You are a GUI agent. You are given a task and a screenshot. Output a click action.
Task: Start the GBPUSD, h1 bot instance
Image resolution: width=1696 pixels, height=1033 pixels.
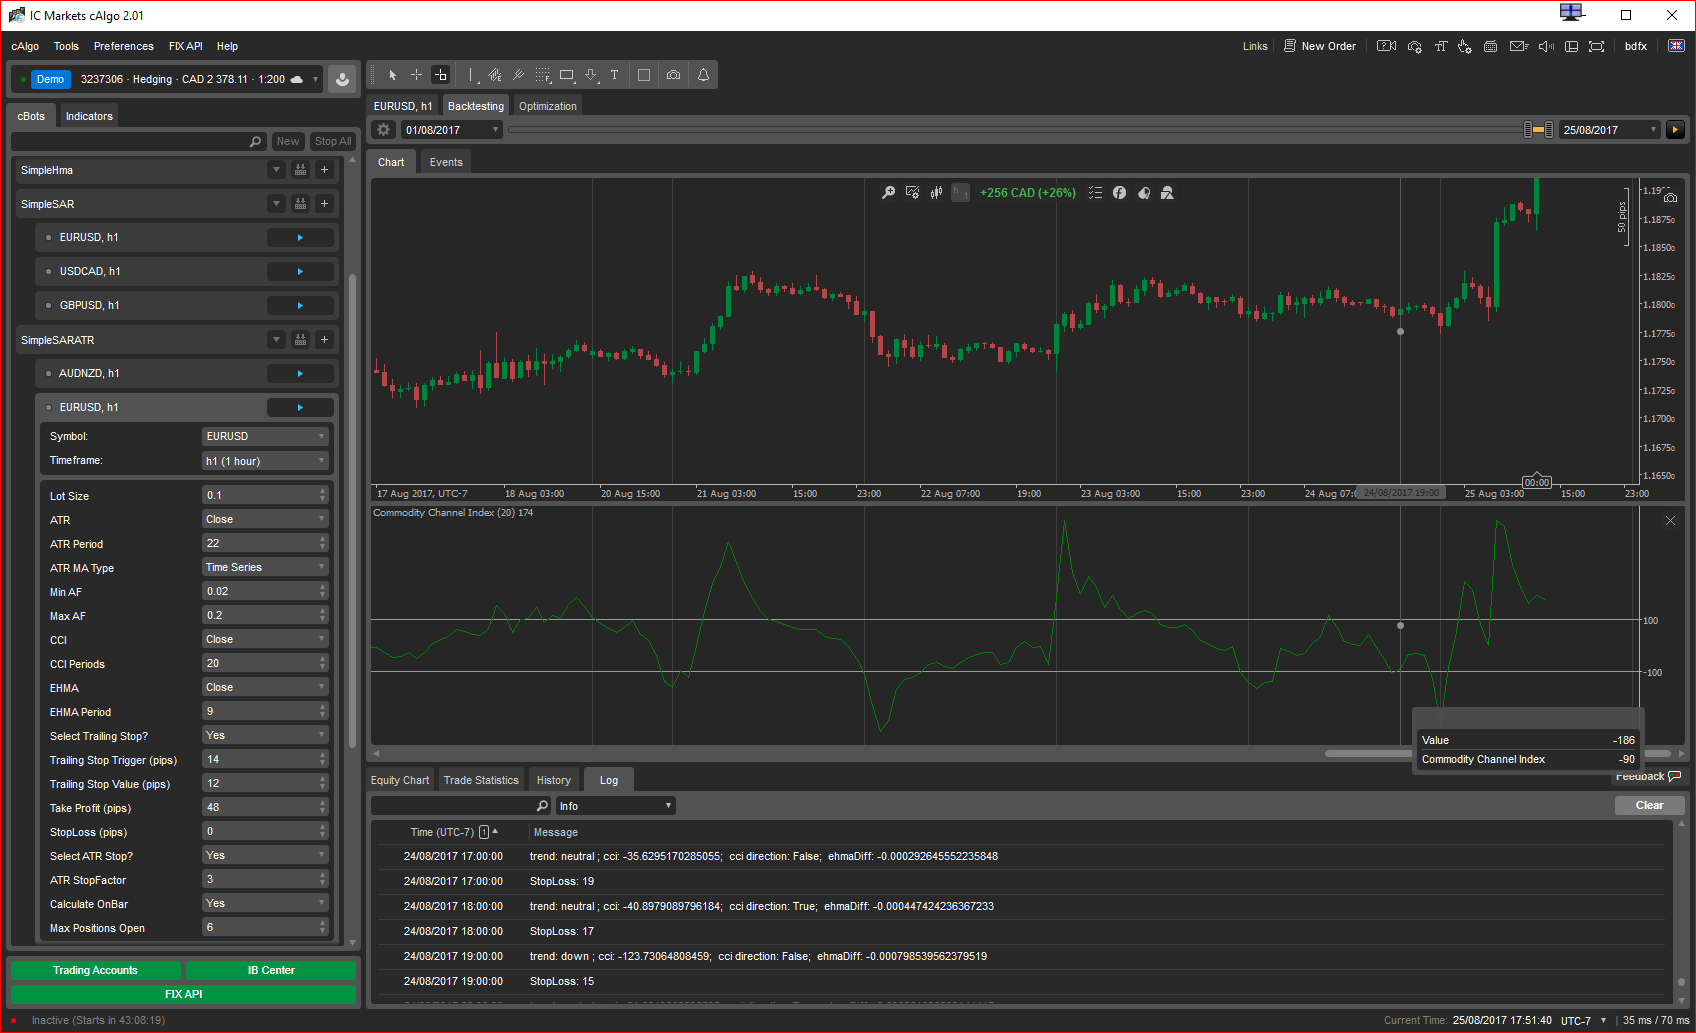[x=300, y=305]
